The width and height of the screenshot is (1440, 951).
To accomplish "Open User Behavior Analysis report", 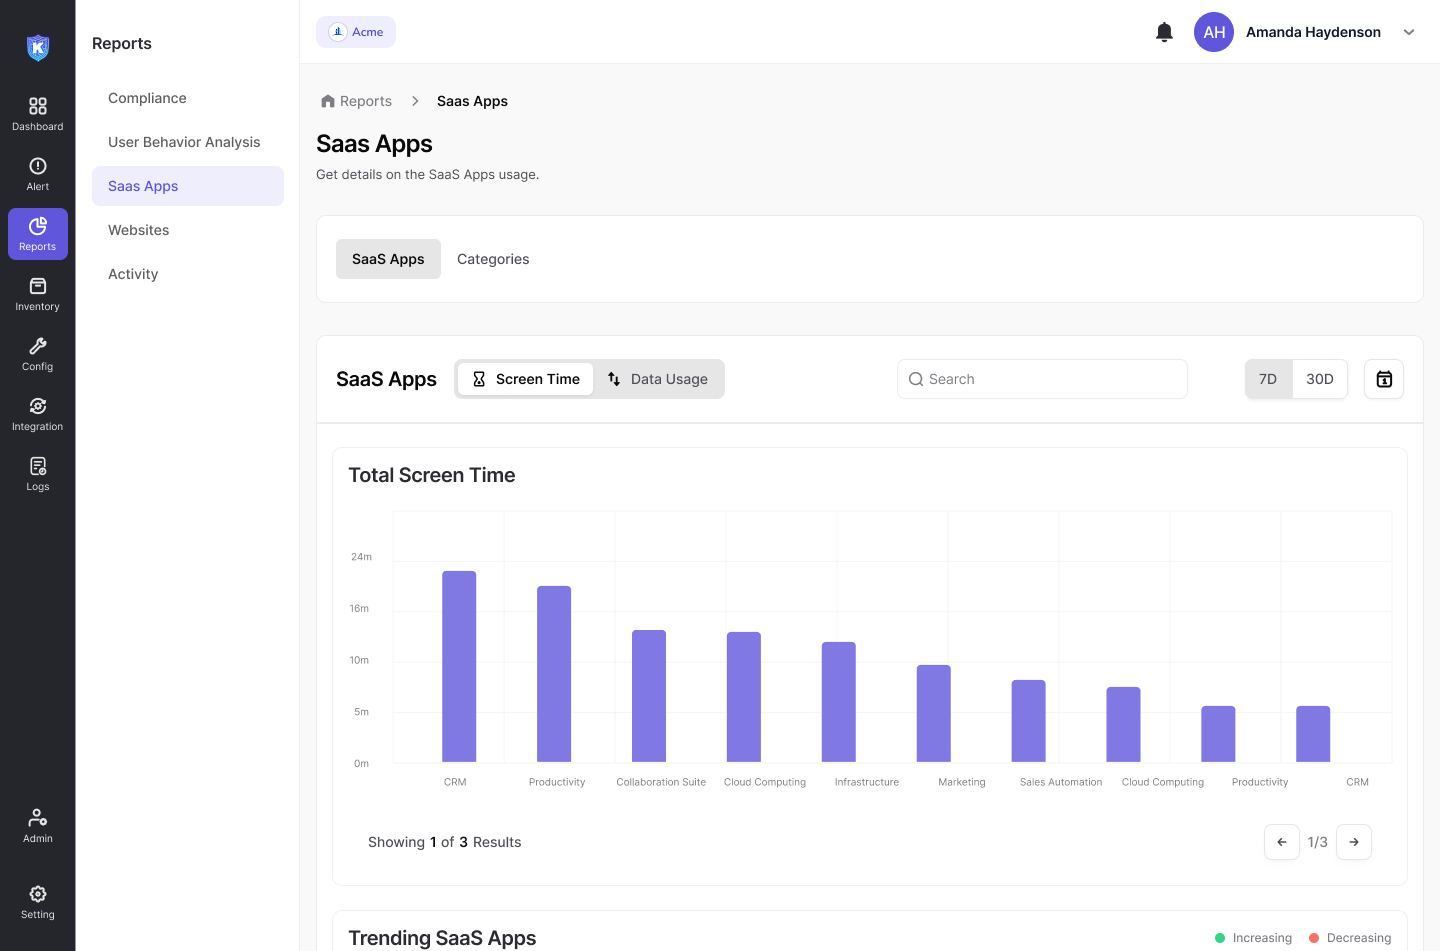I will click(x=184, y=142).
